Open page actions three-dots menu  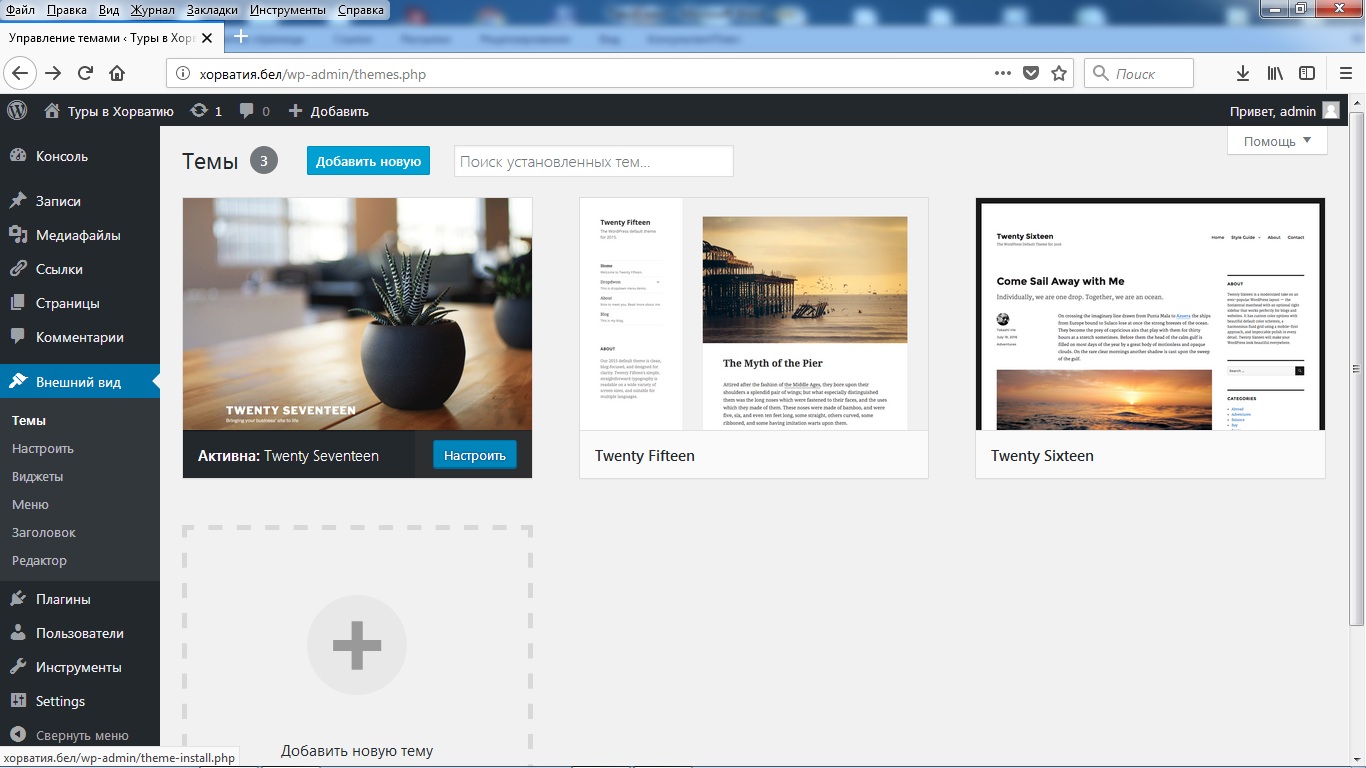click(x=1003, y=73)
